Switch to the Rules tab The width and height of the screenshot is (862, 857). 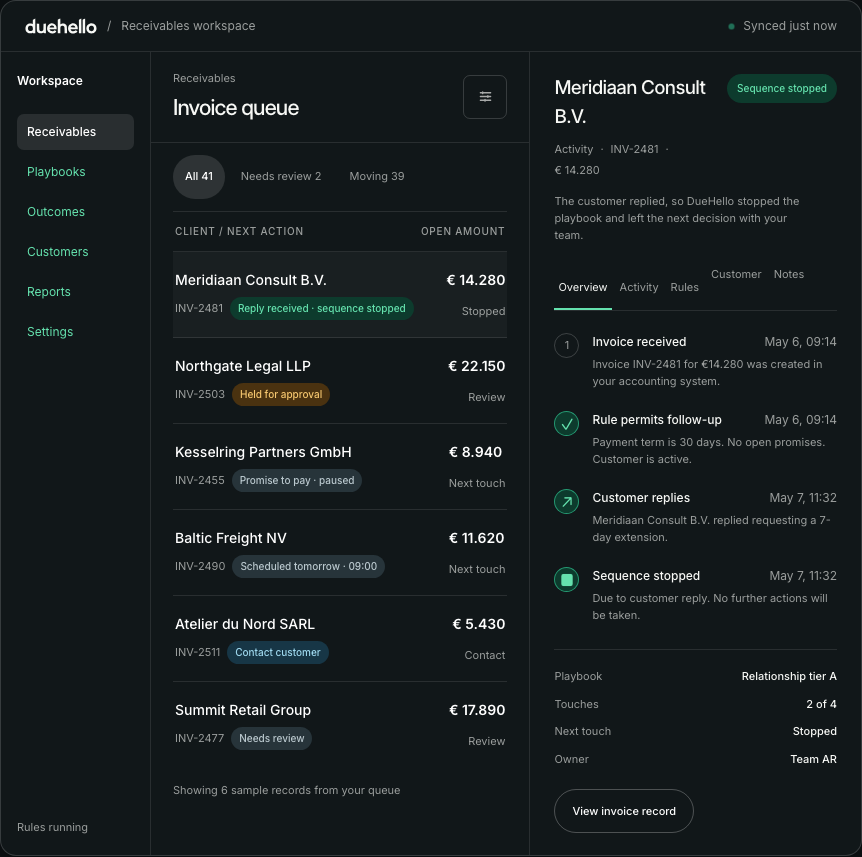684,287
